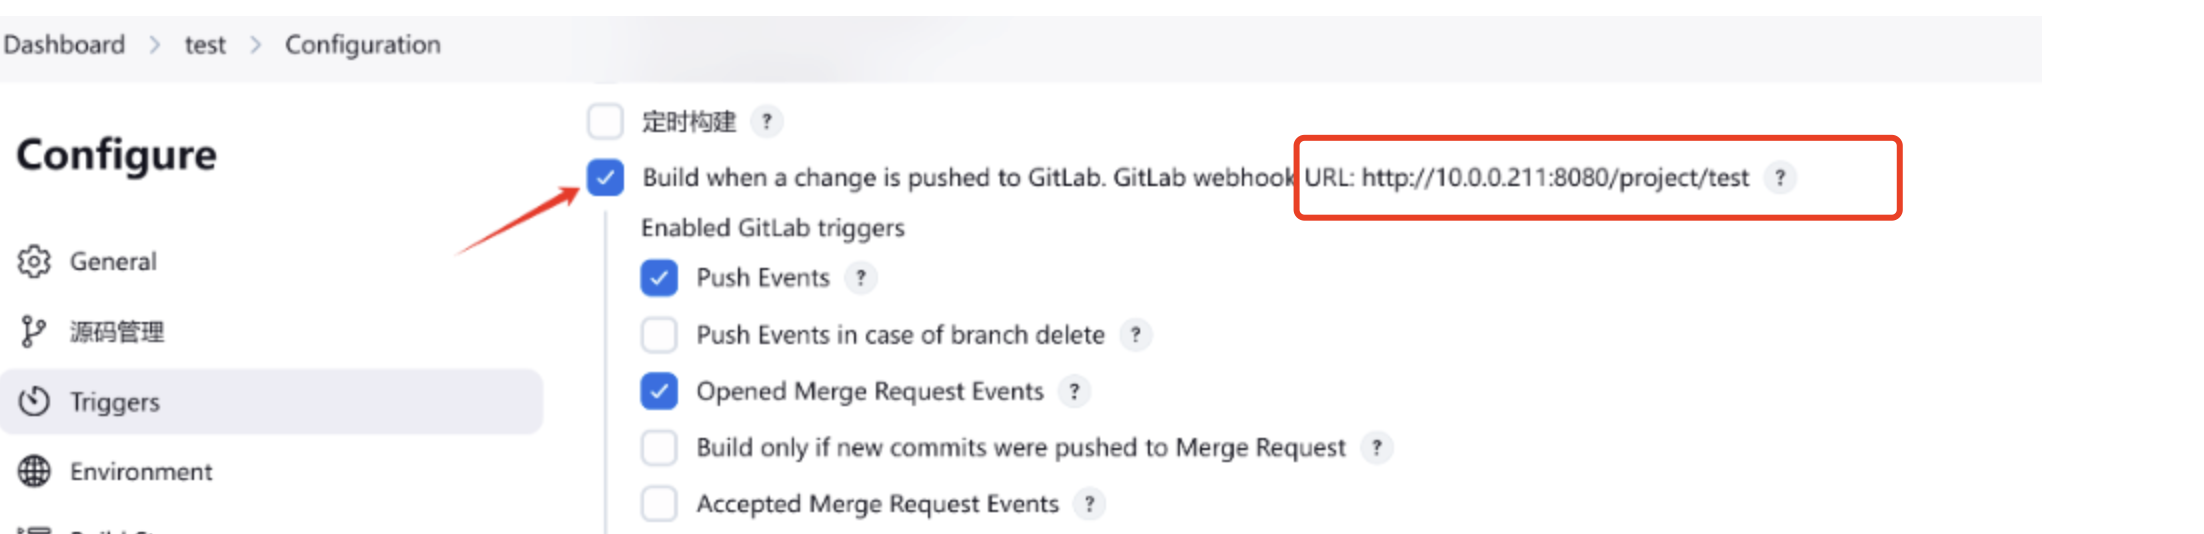Uncheck Build when change pushed to GitLab
Viewport: 2204px width, 534px height.
[x=605, y=178]
